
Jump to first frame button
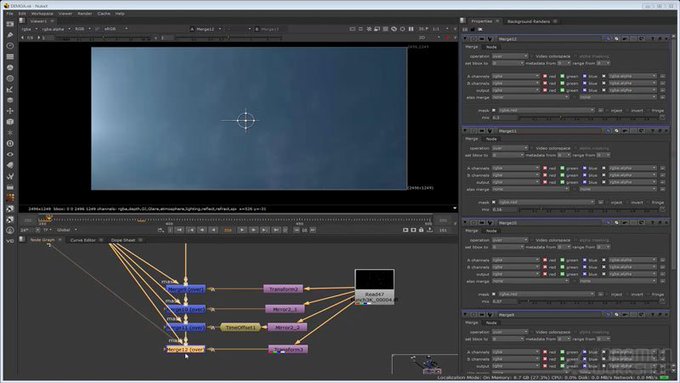(180, 230)
